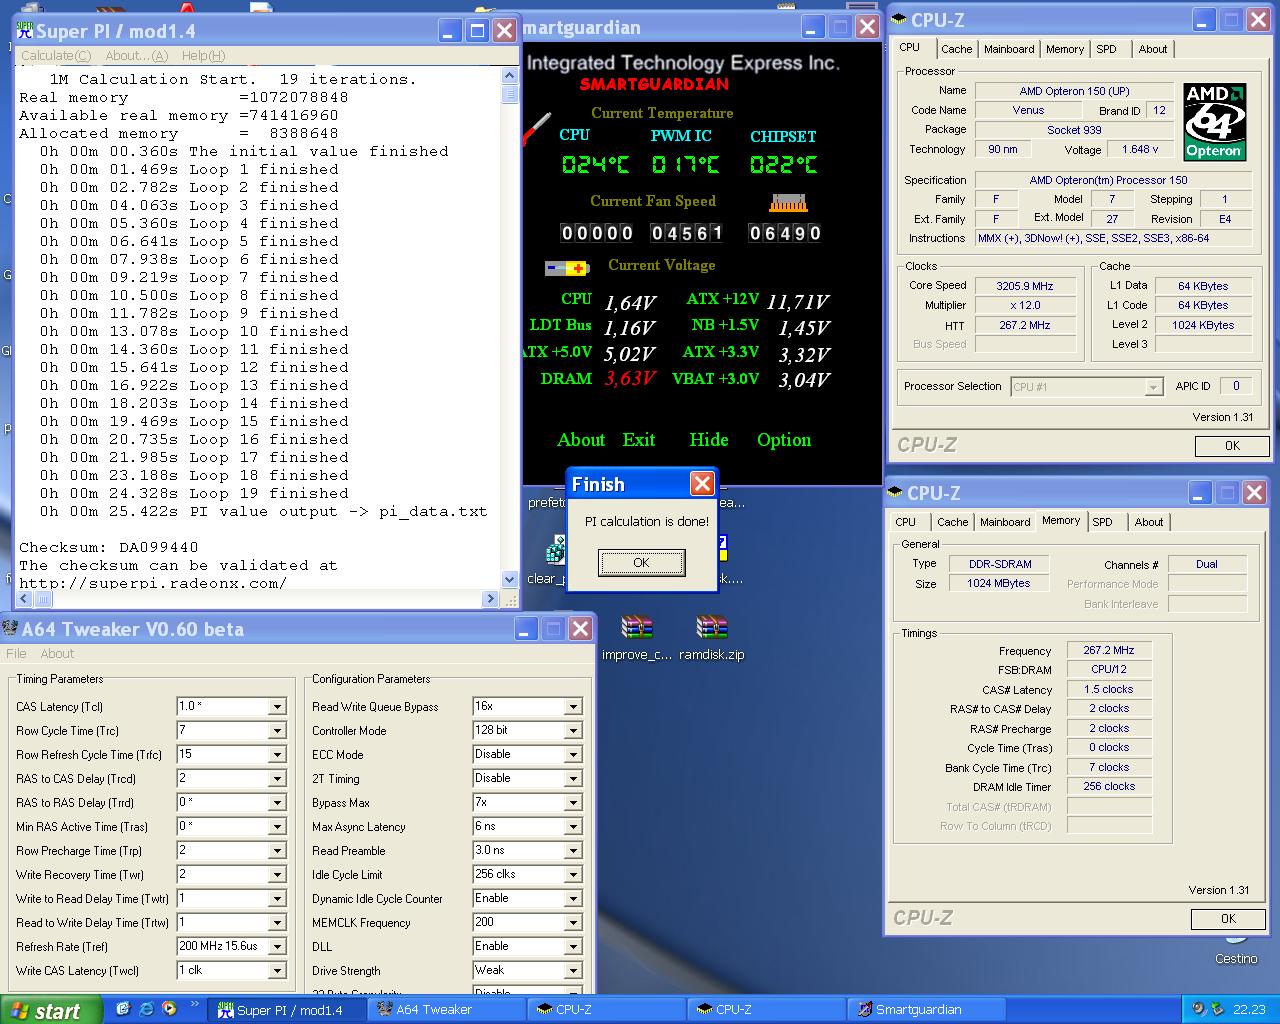The width and height of the screenshot is (1280, 1024).
Task: Open the Read Write Queue Bypass dropdown
Action: (573, 707)
